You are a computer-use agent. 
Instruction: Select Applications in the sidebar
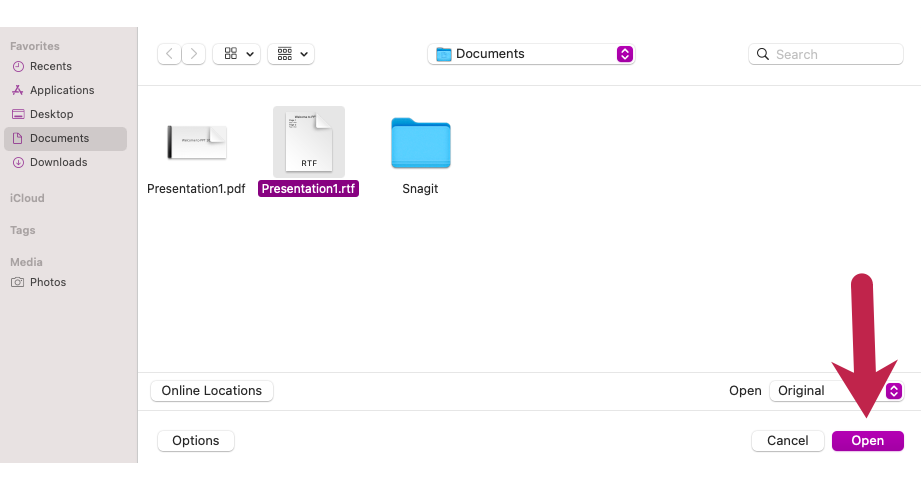(x=61, y=90)
